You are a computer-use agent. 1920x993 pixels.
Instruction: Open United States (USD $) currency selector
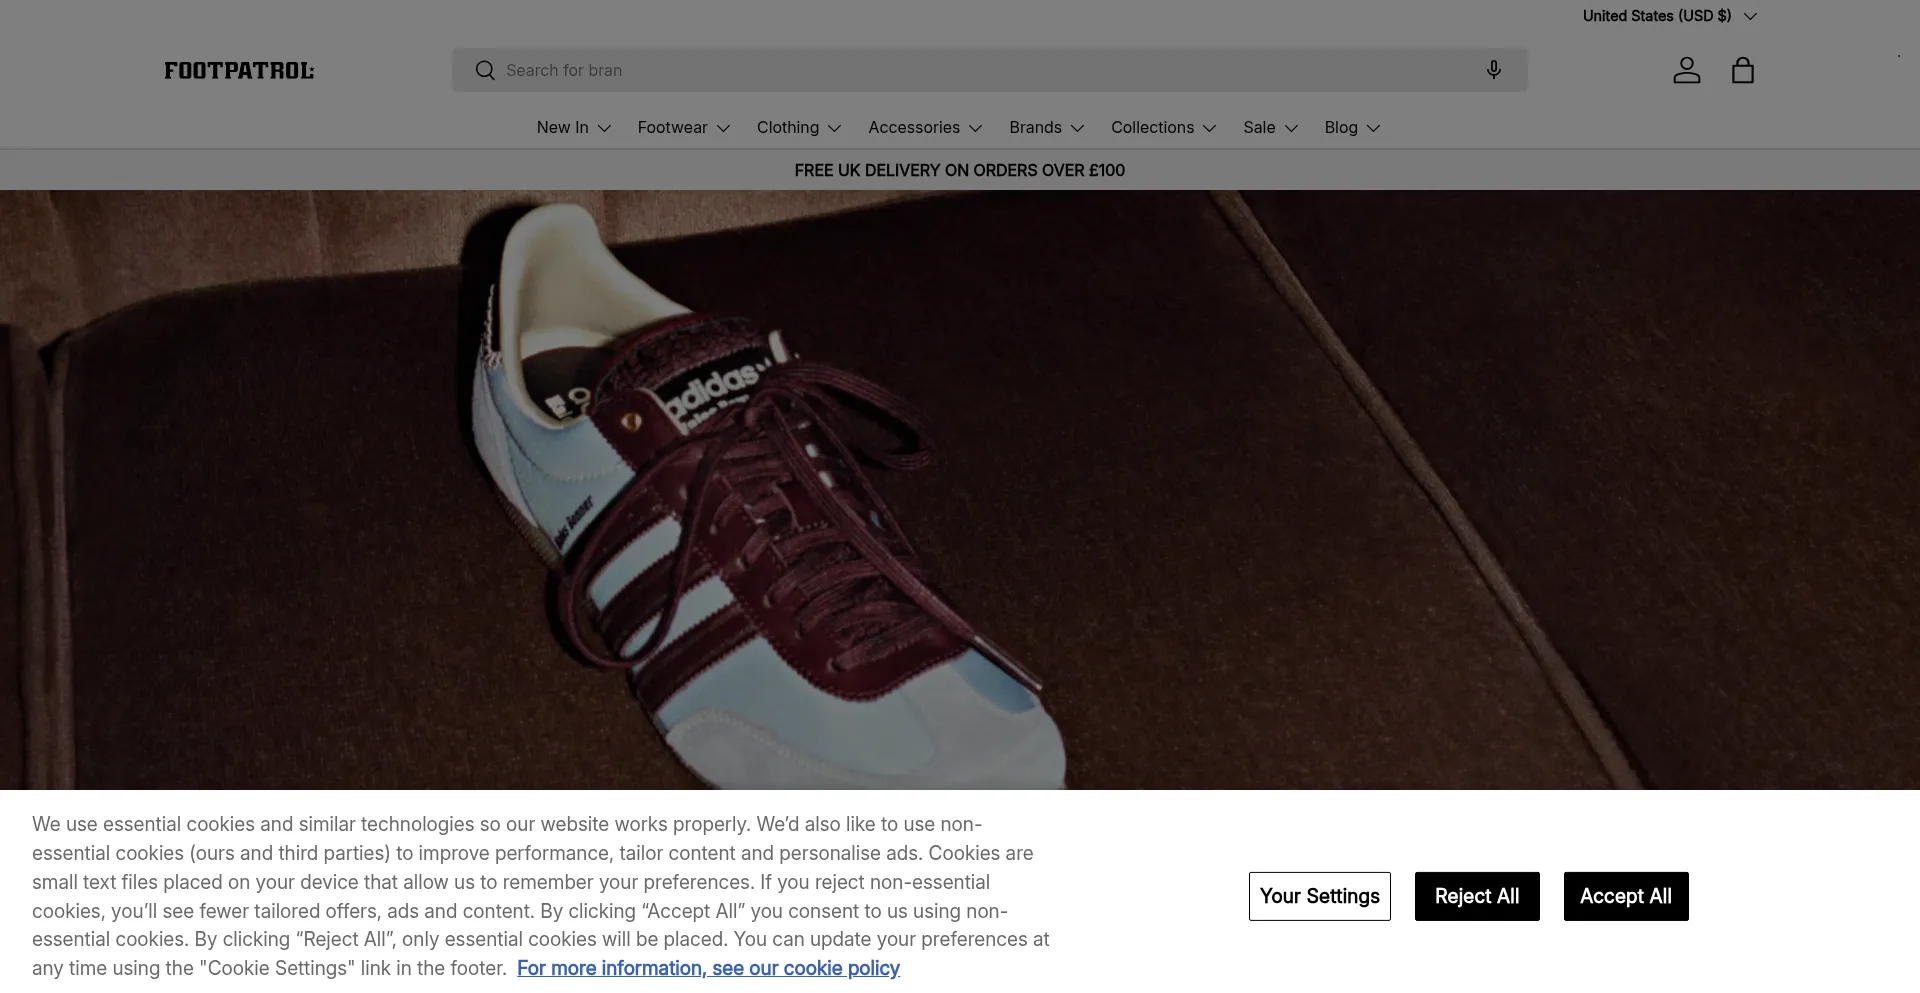(1668, 16)
